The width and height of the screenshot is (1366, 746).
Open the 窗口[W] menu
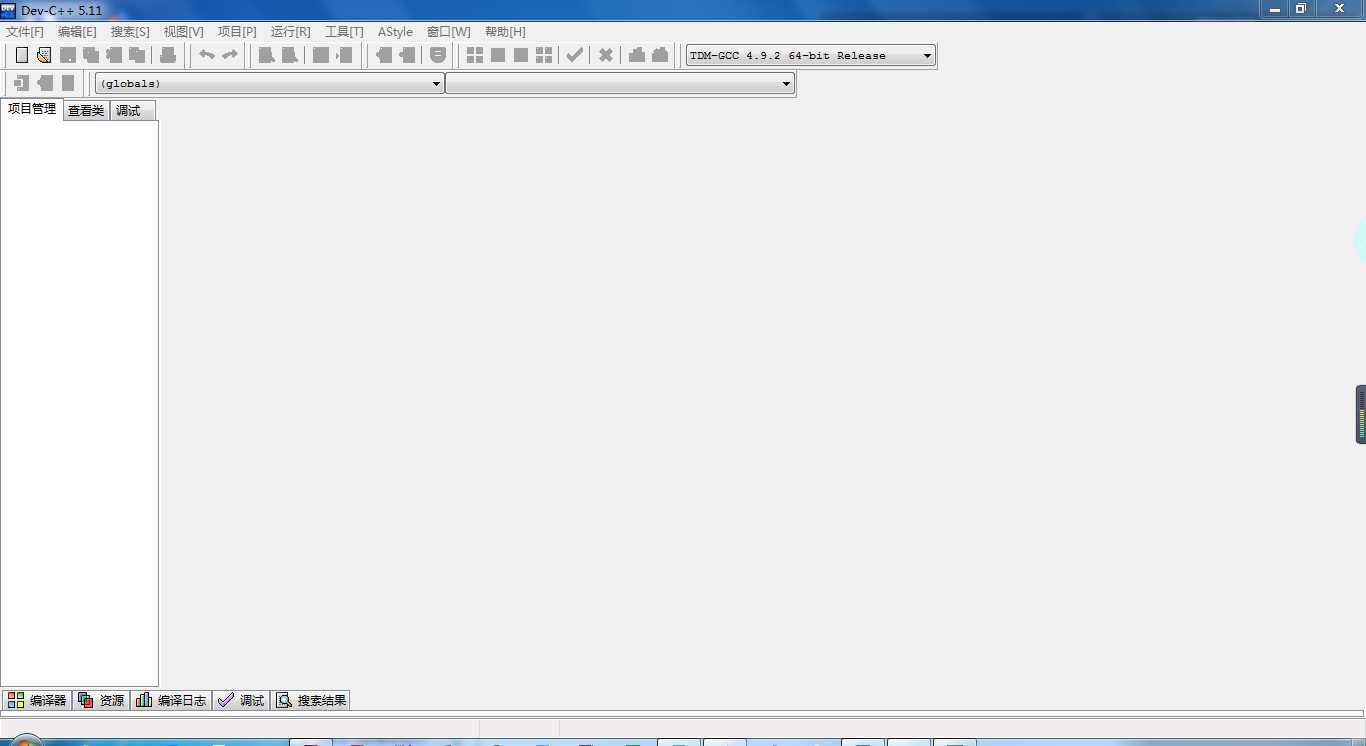click(448, 32)
